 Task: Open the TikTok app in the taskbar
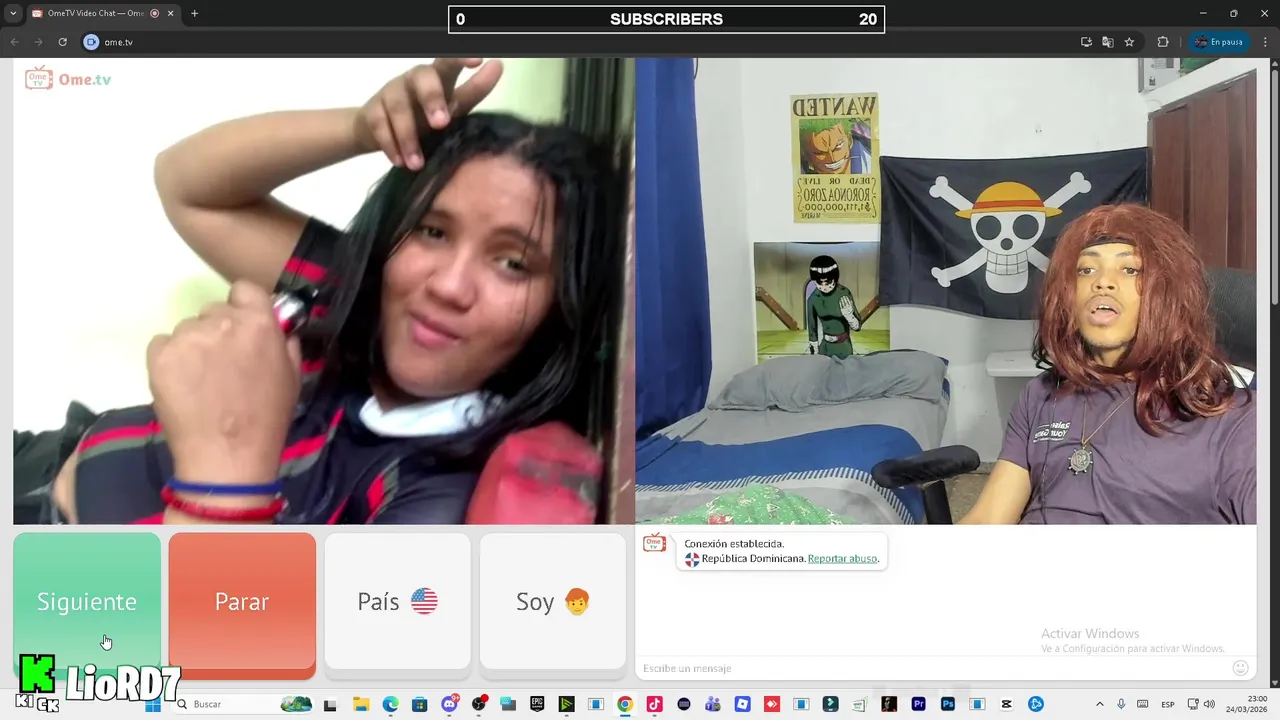(x=654, y=704)
